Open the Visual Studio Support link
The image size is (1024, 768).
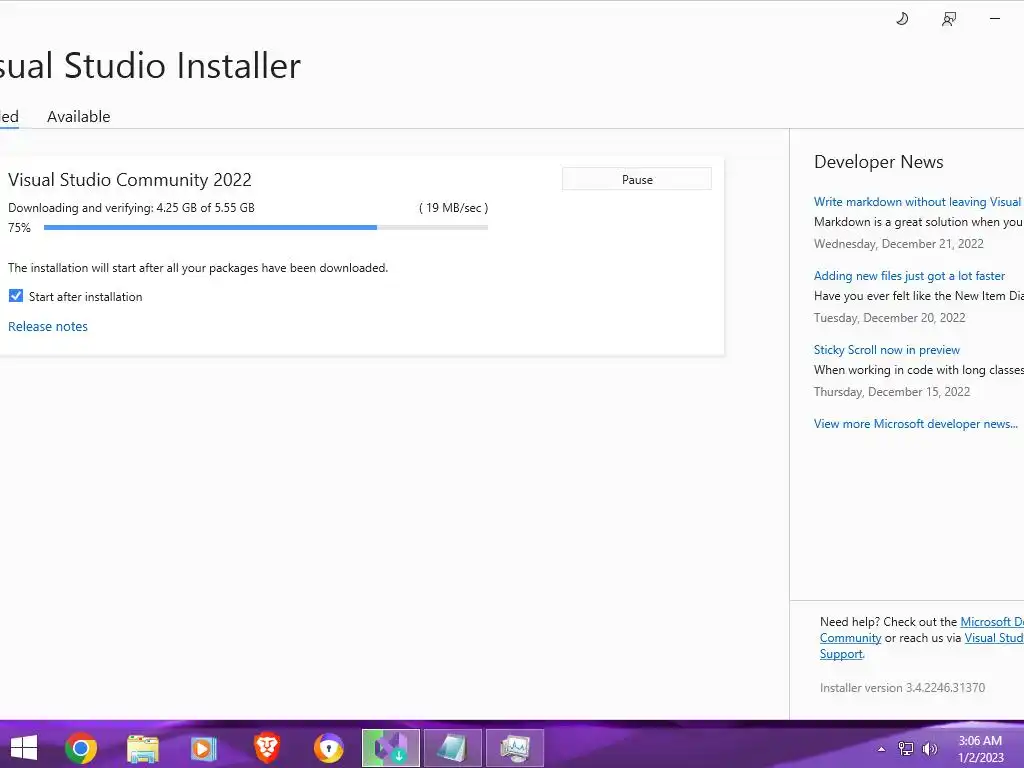[x=993, y=638]
